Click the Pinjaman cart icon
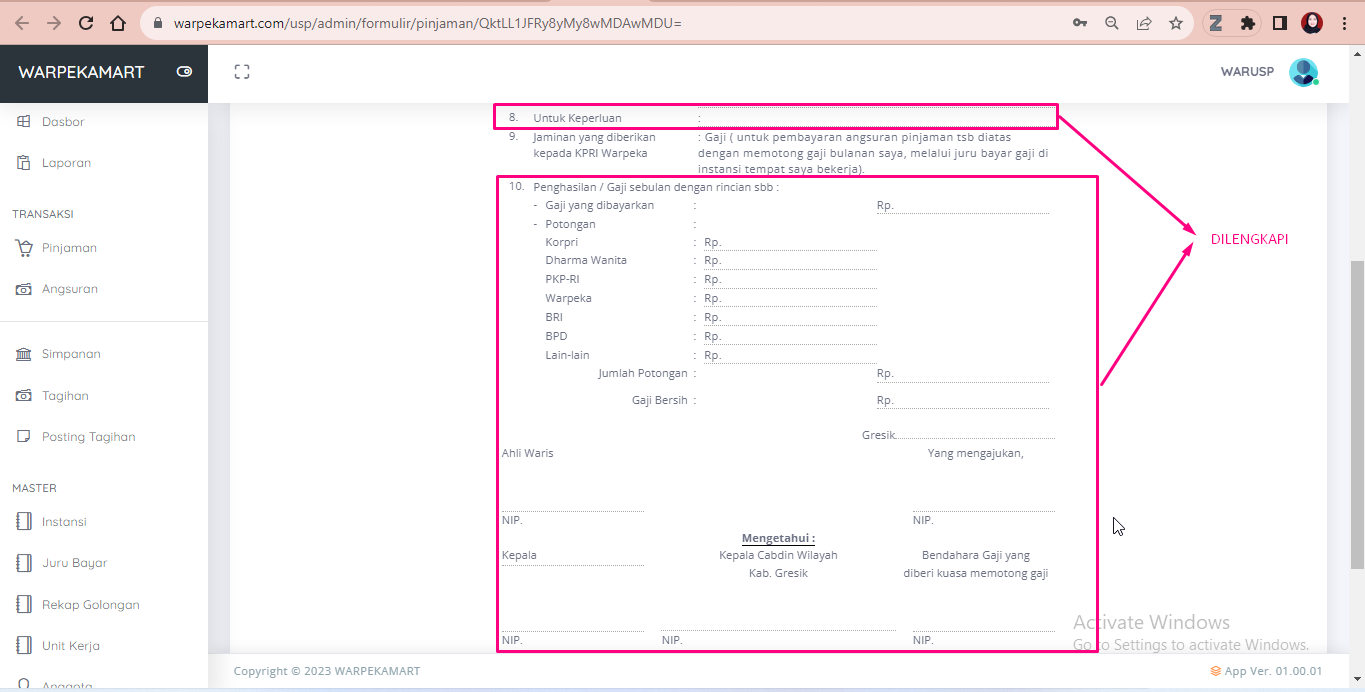Screen dimensions: 1365x692 (x=24, y=248)
